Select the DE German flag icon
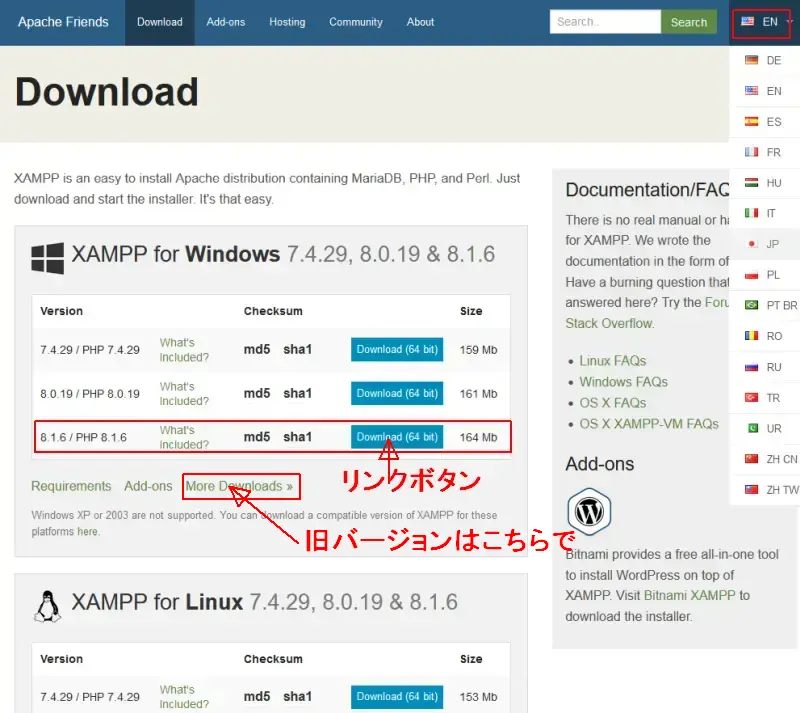 point(751,60)
